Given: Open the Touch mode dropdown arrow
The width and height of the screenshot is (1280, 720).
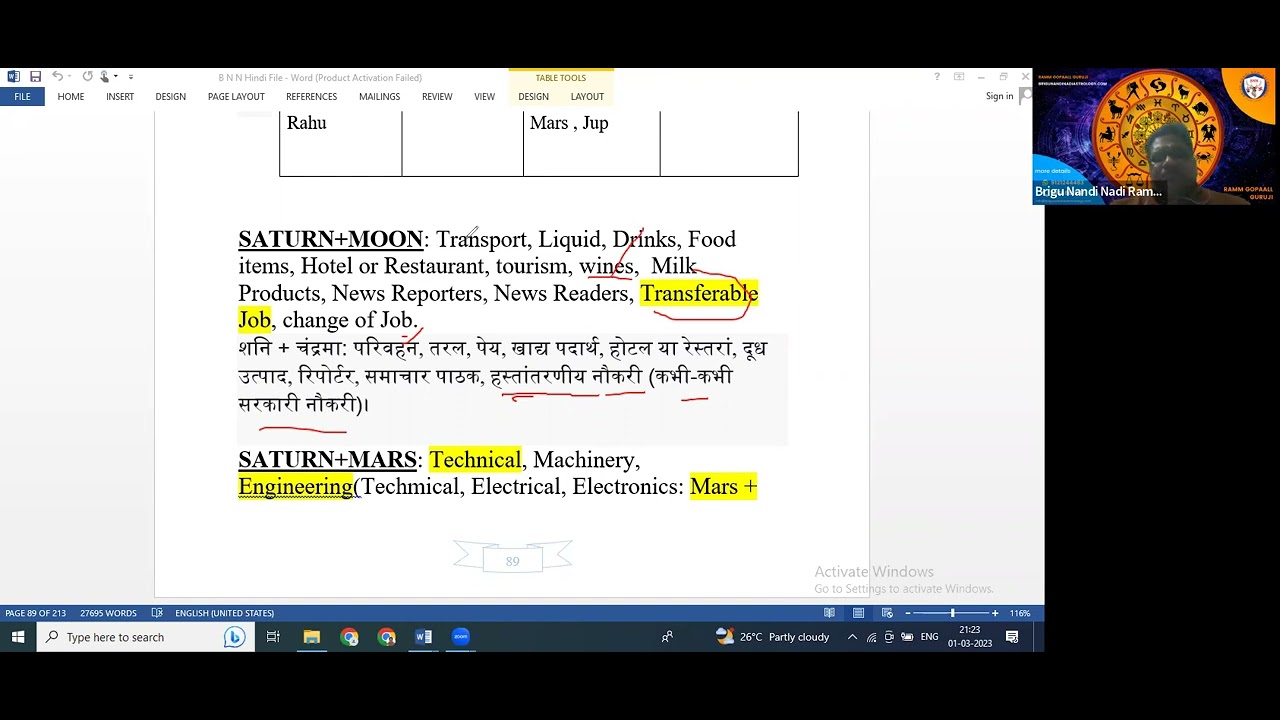Looking at the screenshot, I should 116,77.
